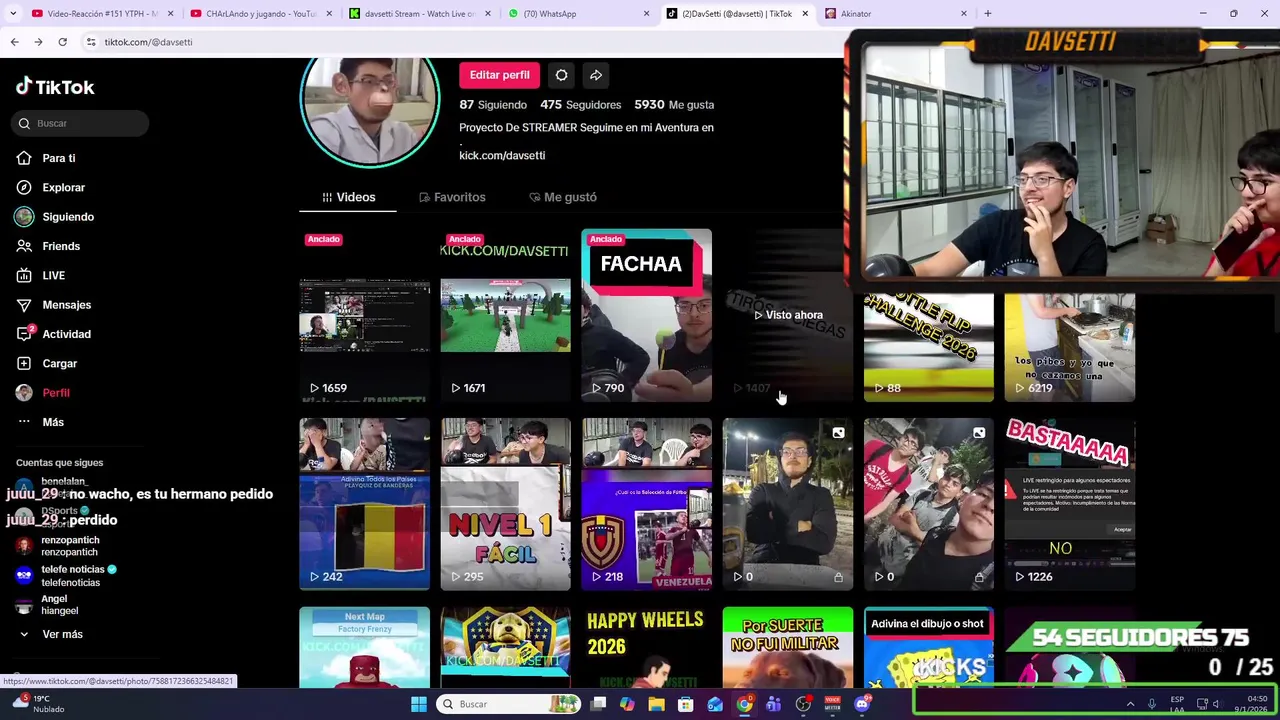The height and width of the screenshot is (720, 1280).
Task: Switch to the Favoritos tab
Action: pyautogui.click(x=452, y=197)
